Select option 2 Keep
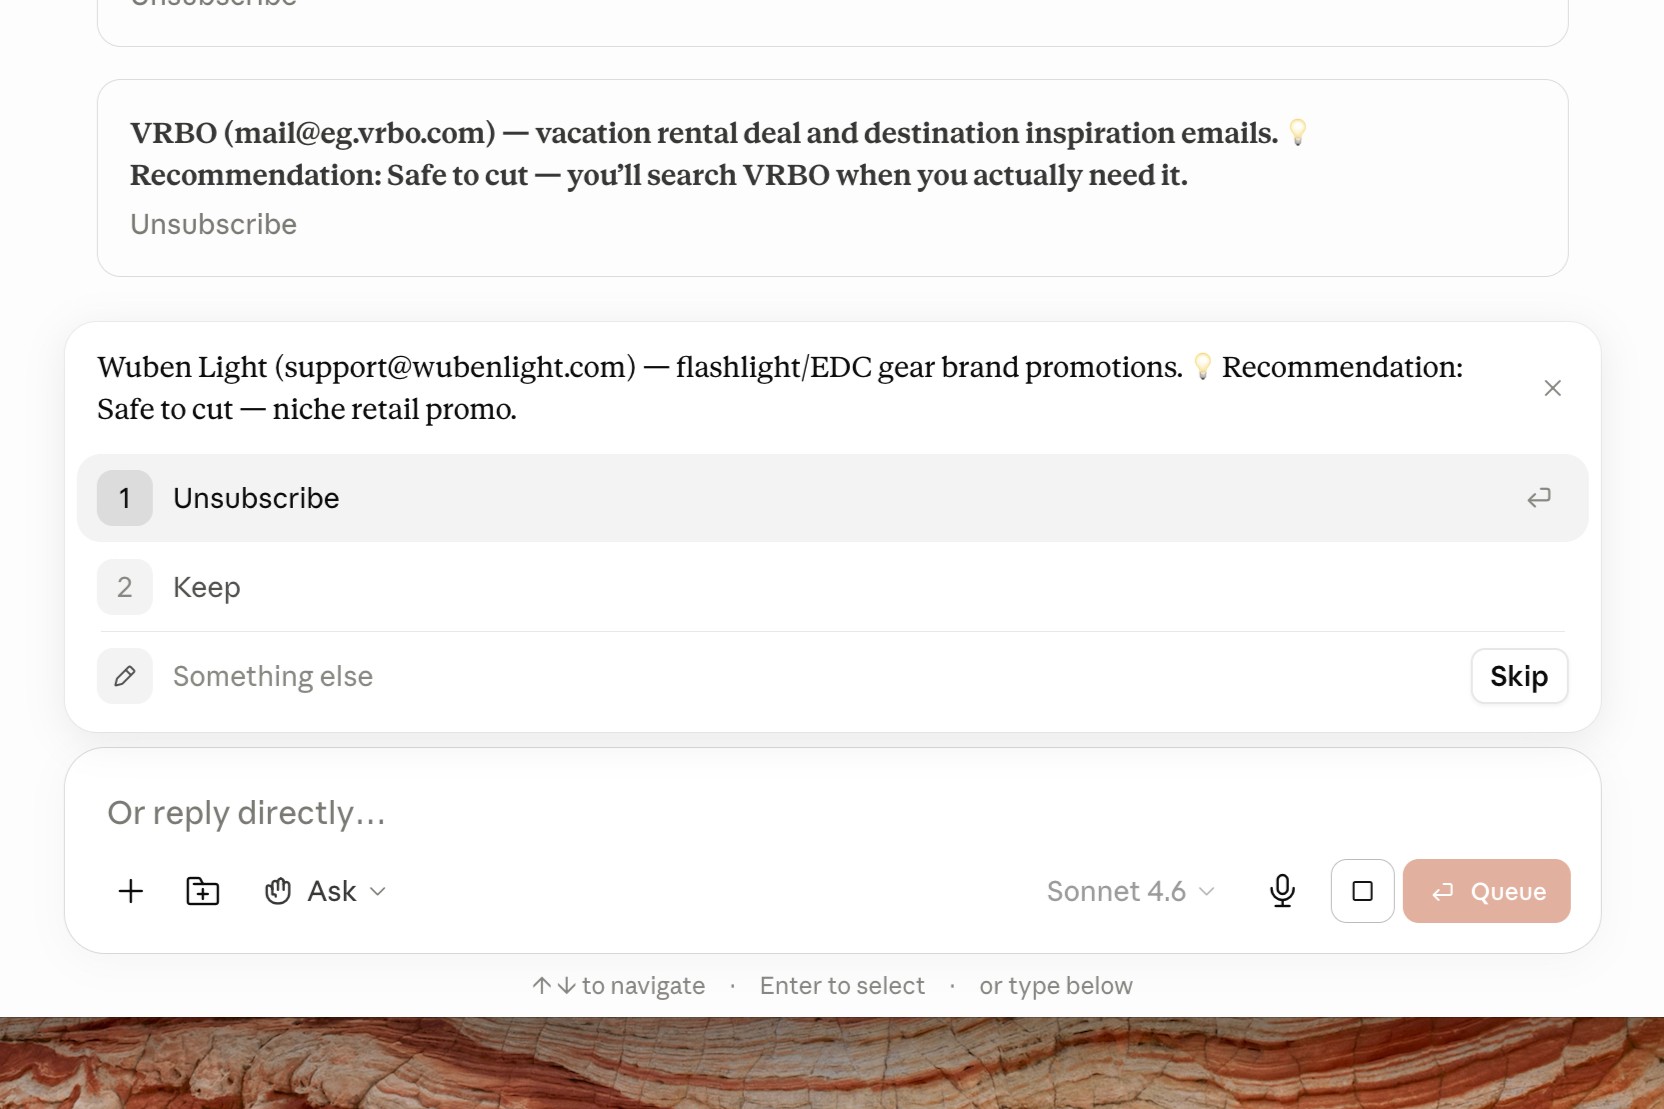Screen dimensions: 1664x1109 (x=832, y=587)
